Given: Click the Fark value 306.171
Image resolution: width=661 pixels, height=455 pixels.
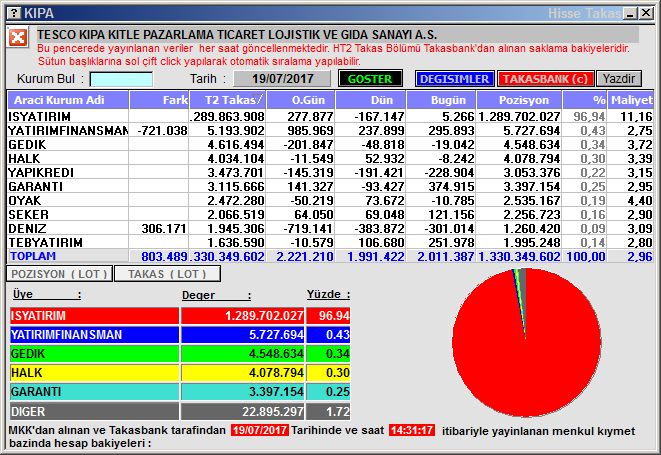Looking at the screenshot, I should [x=164, y=229].
